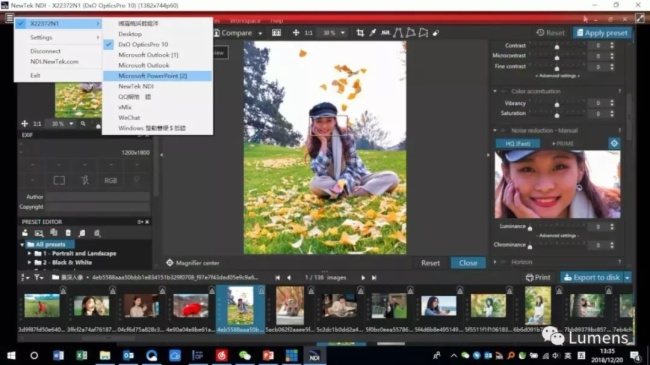
Task: Choose Disconnect from the NDI menu
Action: [x=45, y=51]
